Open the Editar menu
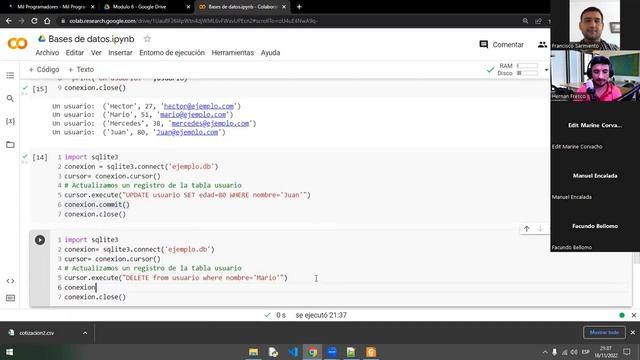 point(75,53)
